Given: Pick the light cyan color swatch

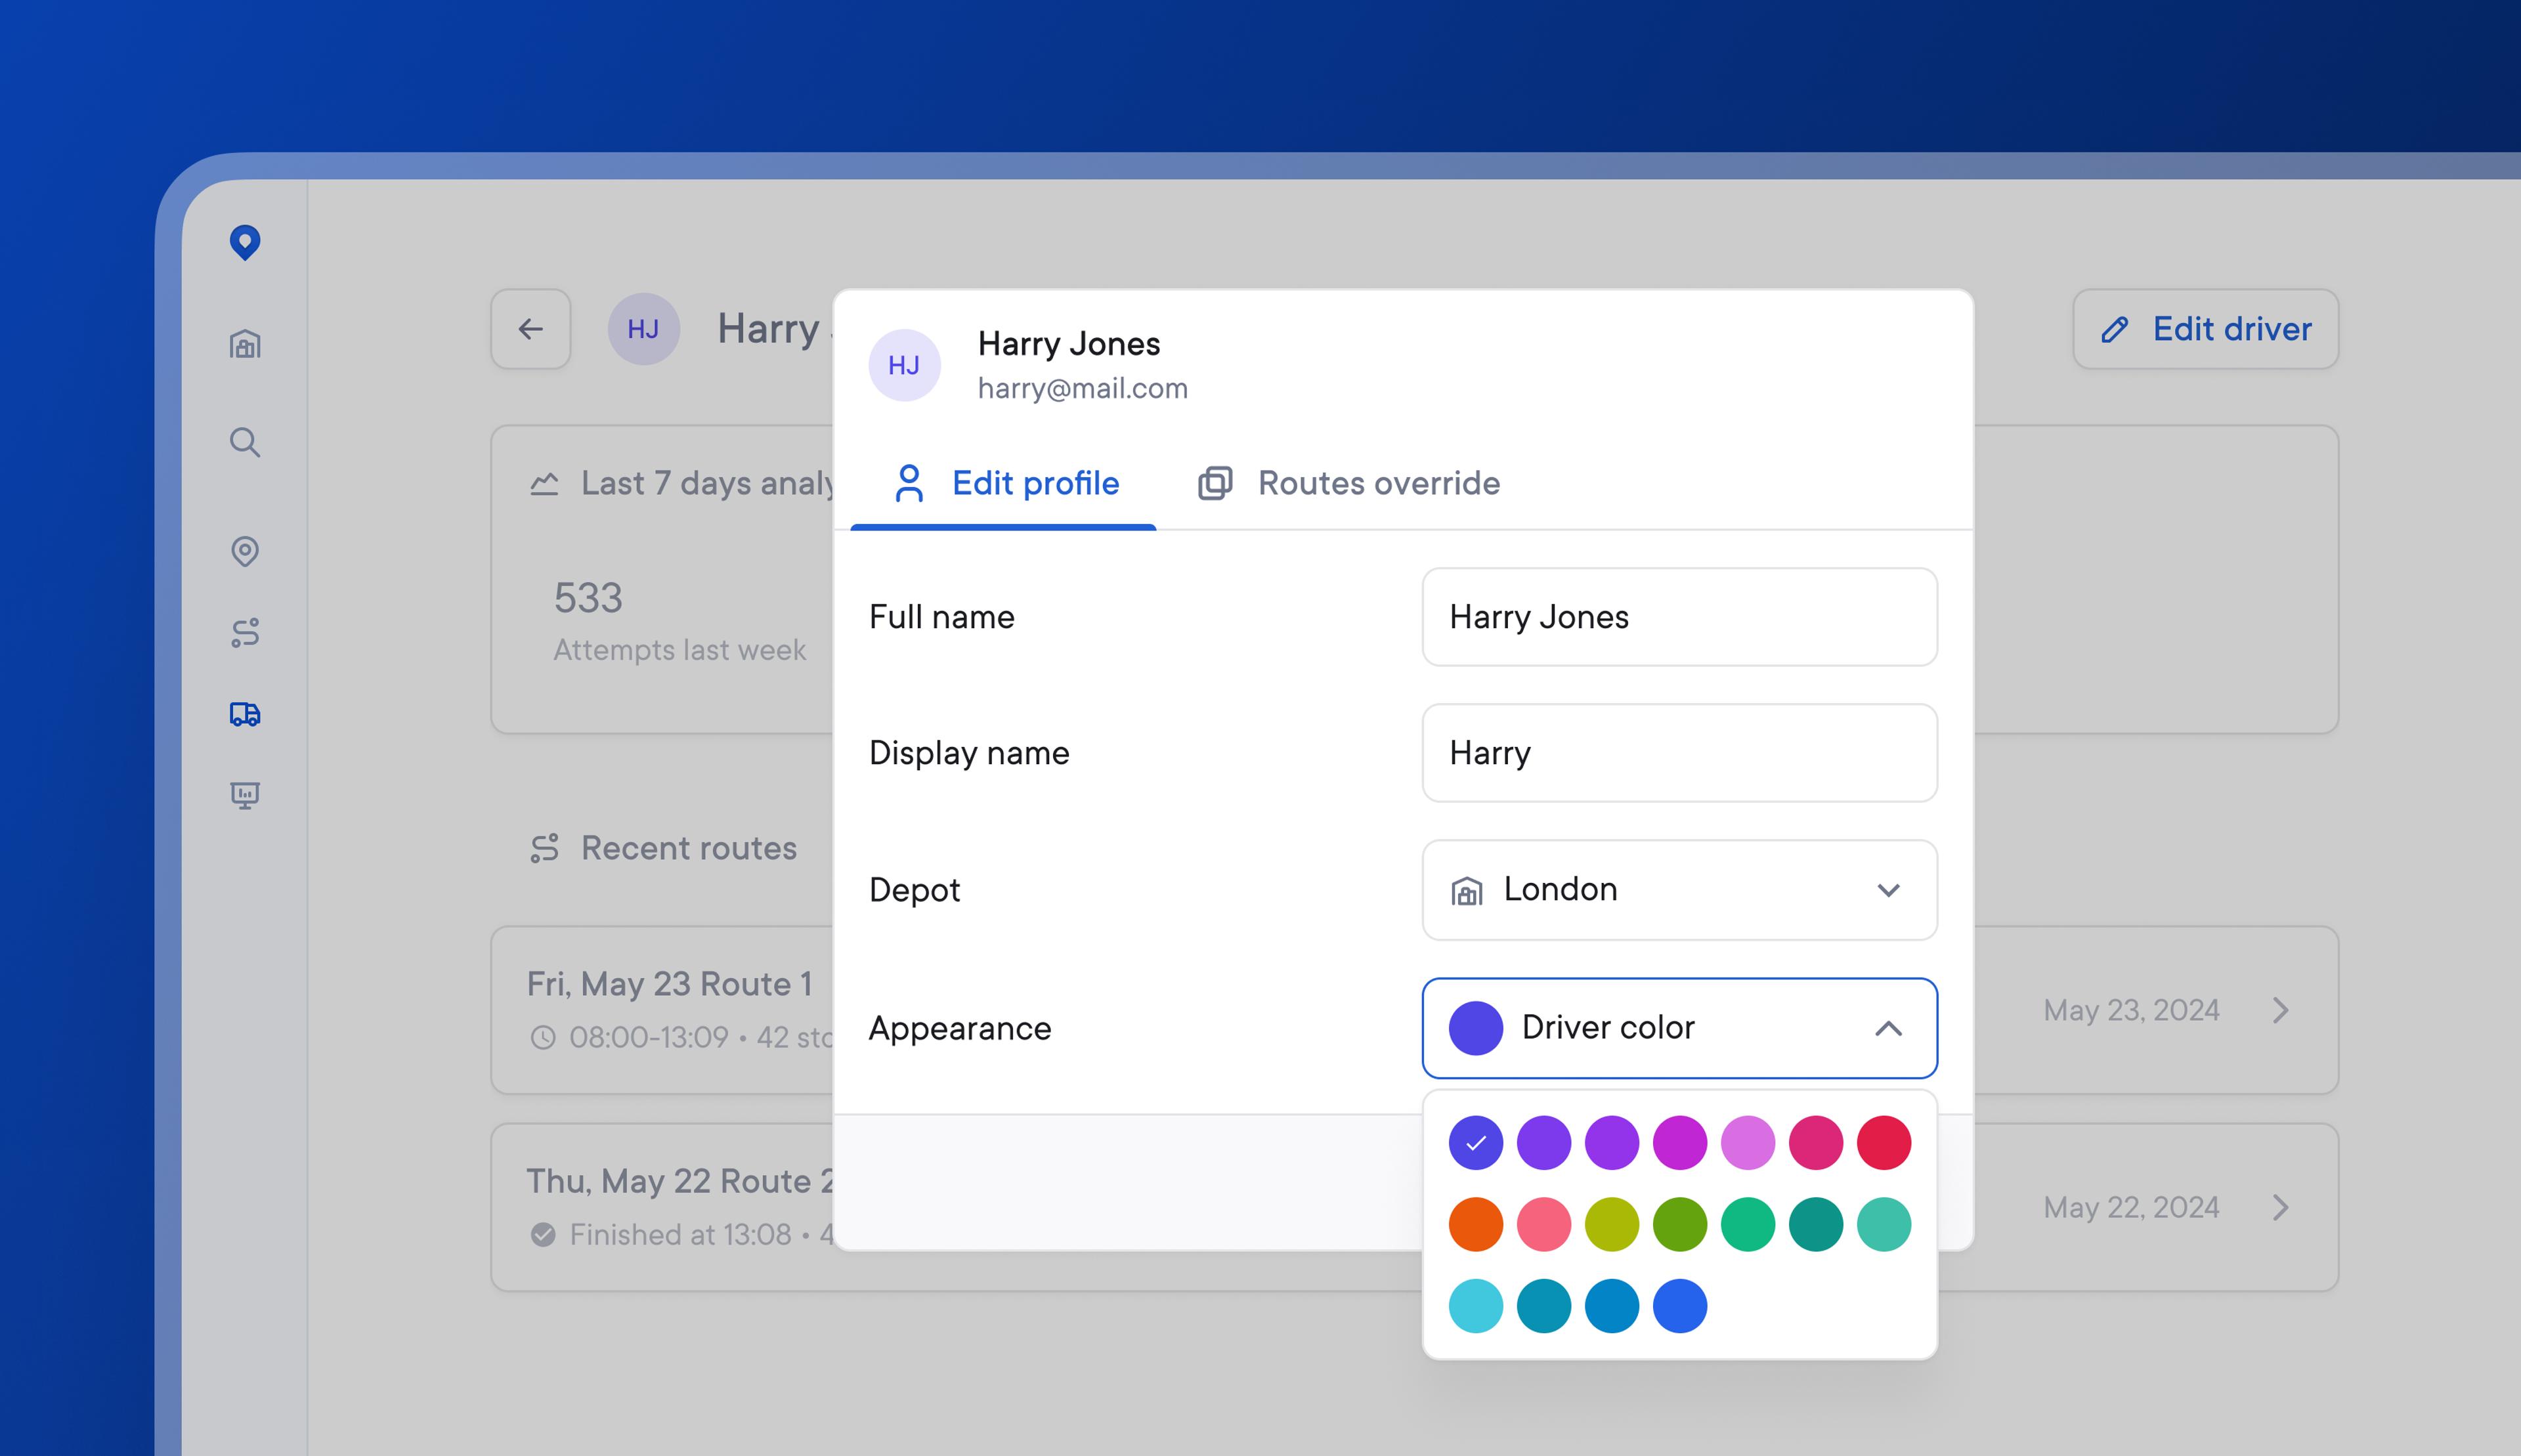Looking at the screenshot, I should 1476,1306.
